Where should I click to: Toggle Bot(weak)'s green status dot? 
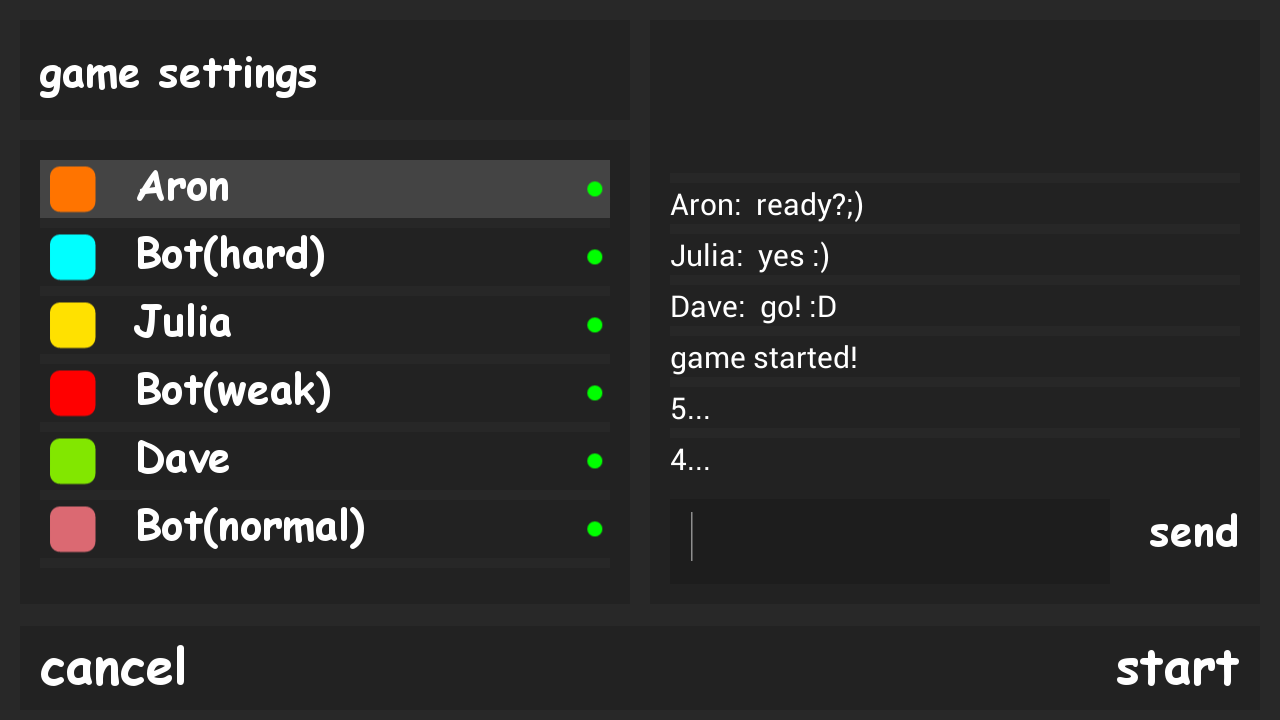tap(595, 393)
